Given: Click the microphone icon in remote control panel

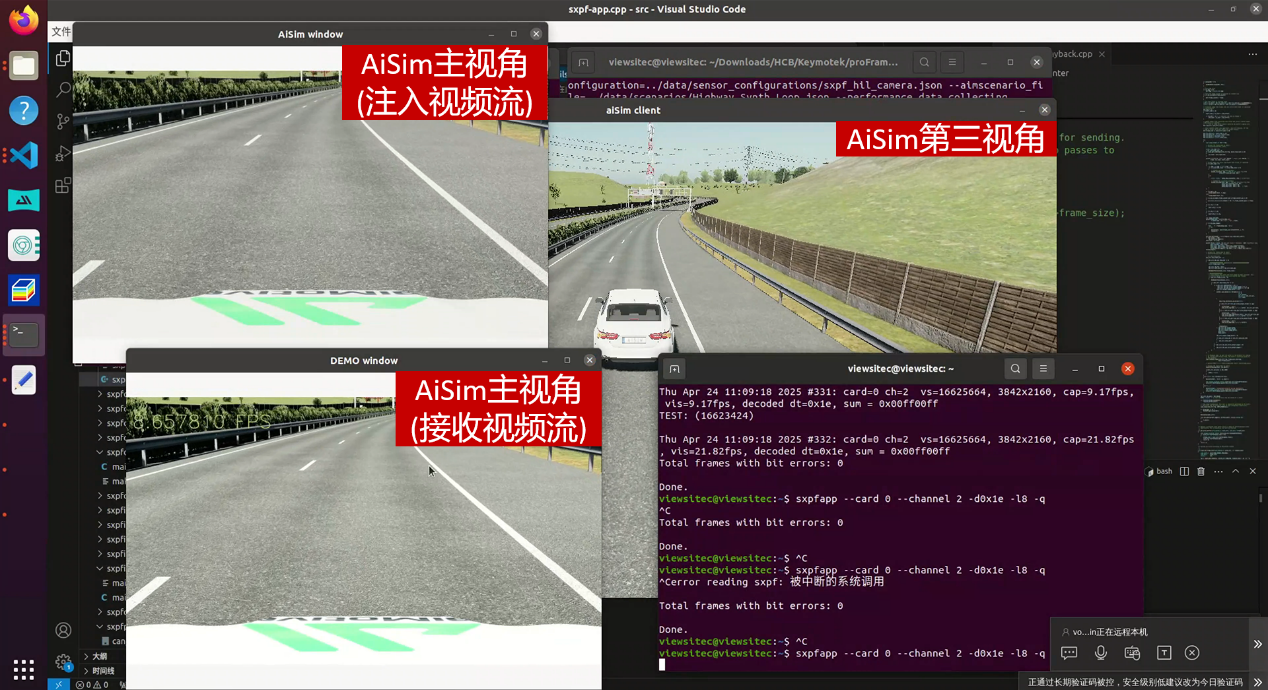Looking at the screenshot, I should point(1101,653).
